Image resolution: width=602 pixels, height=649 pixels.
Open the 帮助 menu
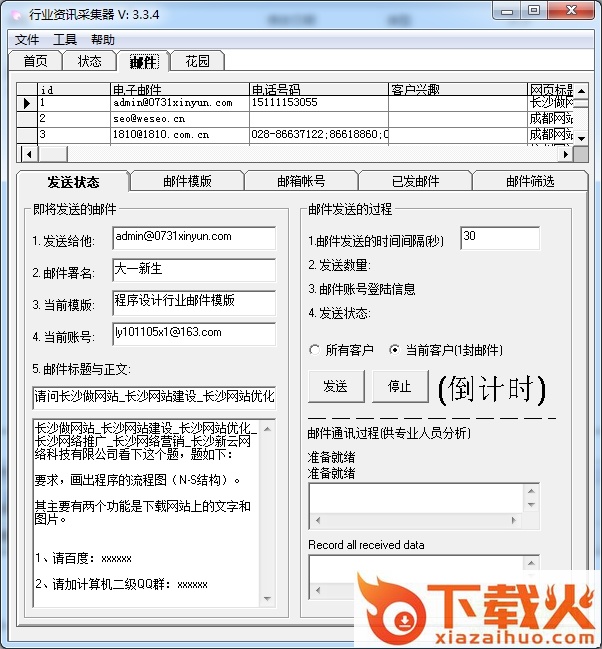coord(103,40)
